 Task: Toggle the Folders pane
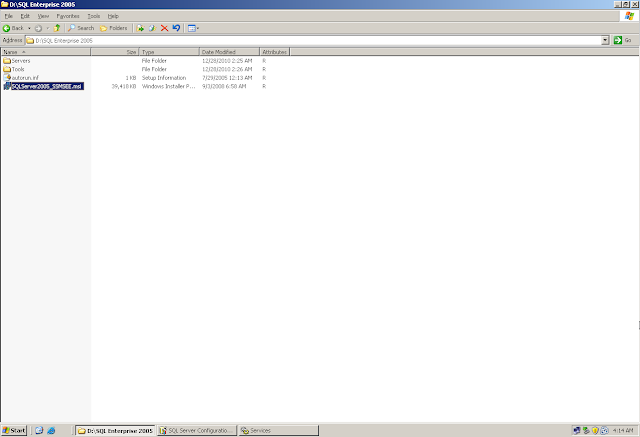pos(113,28)
